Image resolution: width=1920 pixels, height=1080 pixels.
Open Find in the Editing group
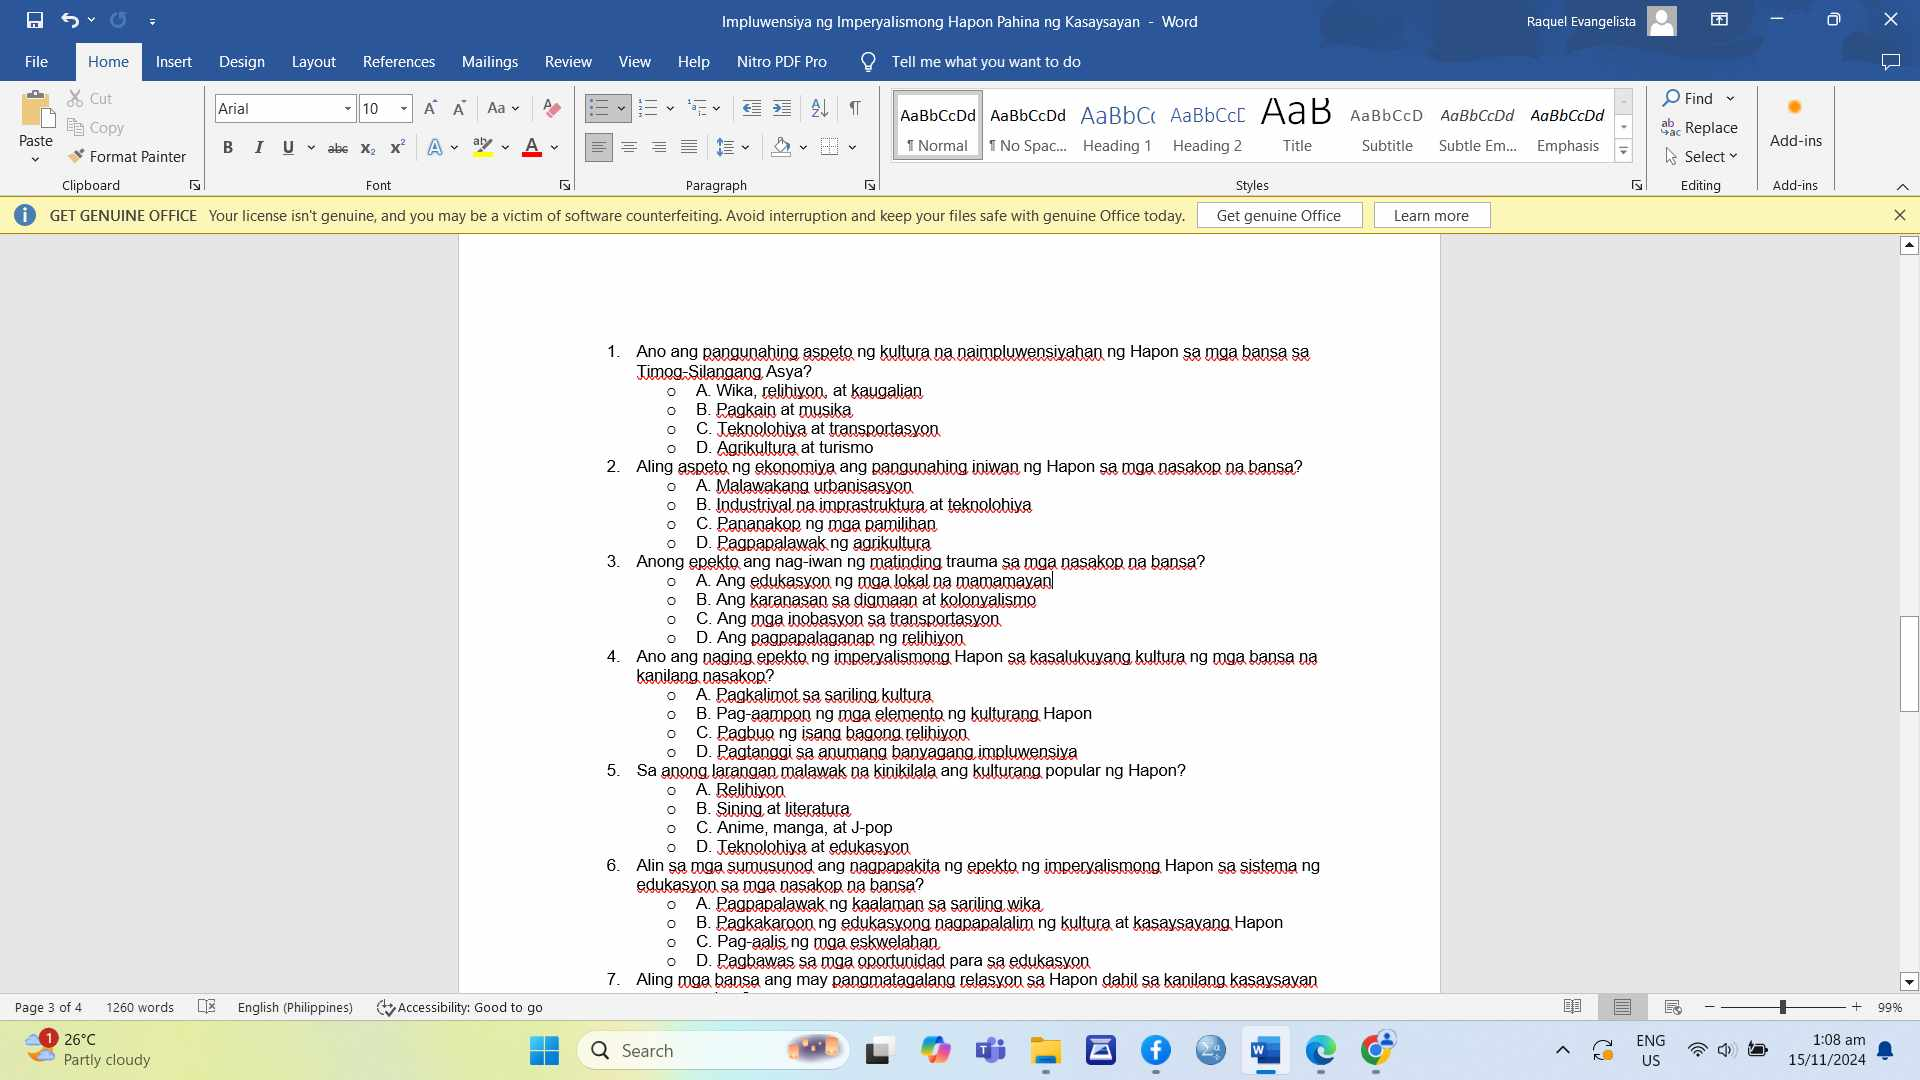tap(1688, 99)
